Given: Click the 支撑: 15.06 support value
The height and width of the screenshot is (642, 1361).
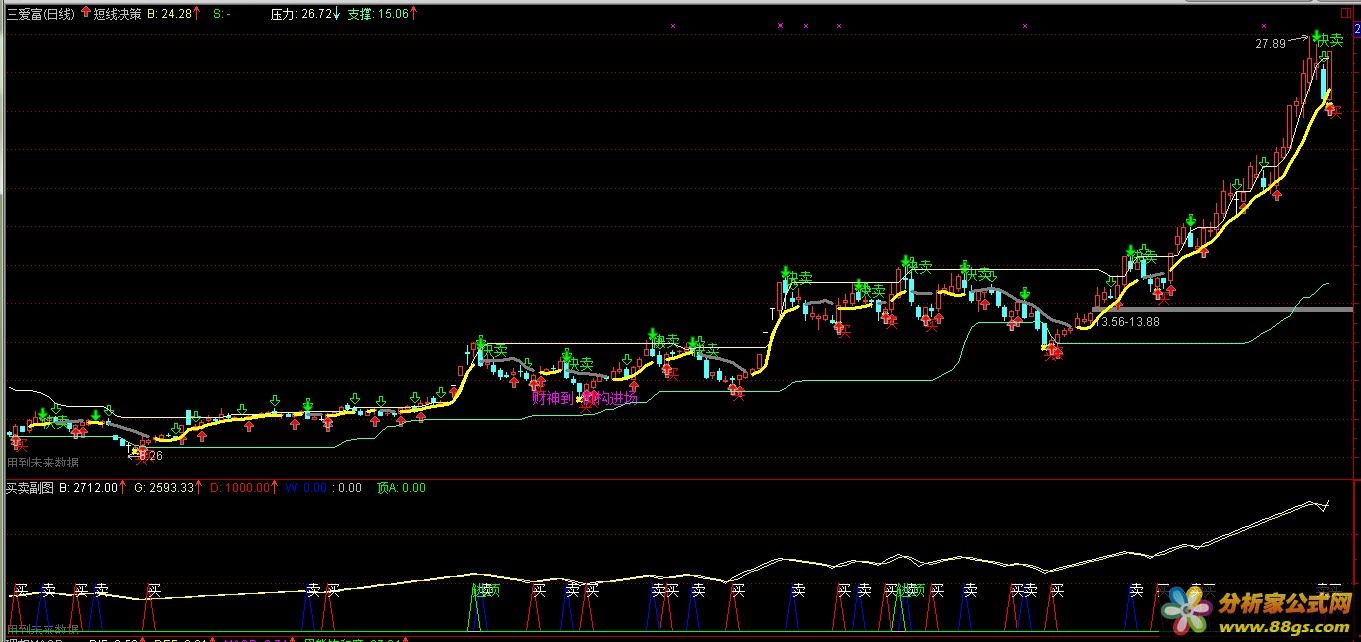Looking at the screenshot, I should coord(377,15).
